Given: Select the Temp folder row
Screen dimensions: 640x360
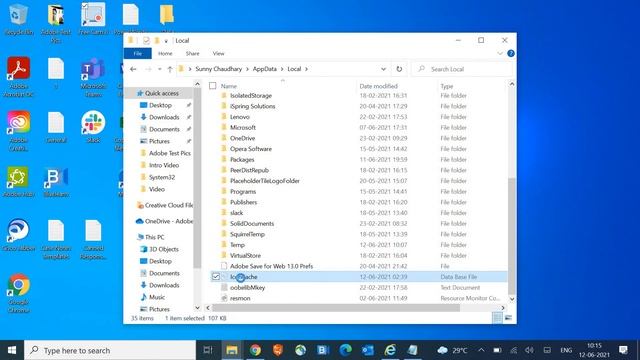Looking at the screenshot, I should (358, 245).
